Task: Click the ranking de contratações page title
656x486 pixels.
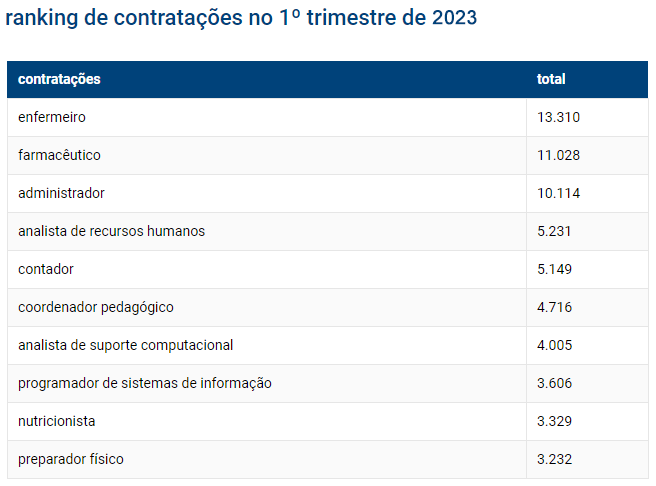Action: point(241,18)
